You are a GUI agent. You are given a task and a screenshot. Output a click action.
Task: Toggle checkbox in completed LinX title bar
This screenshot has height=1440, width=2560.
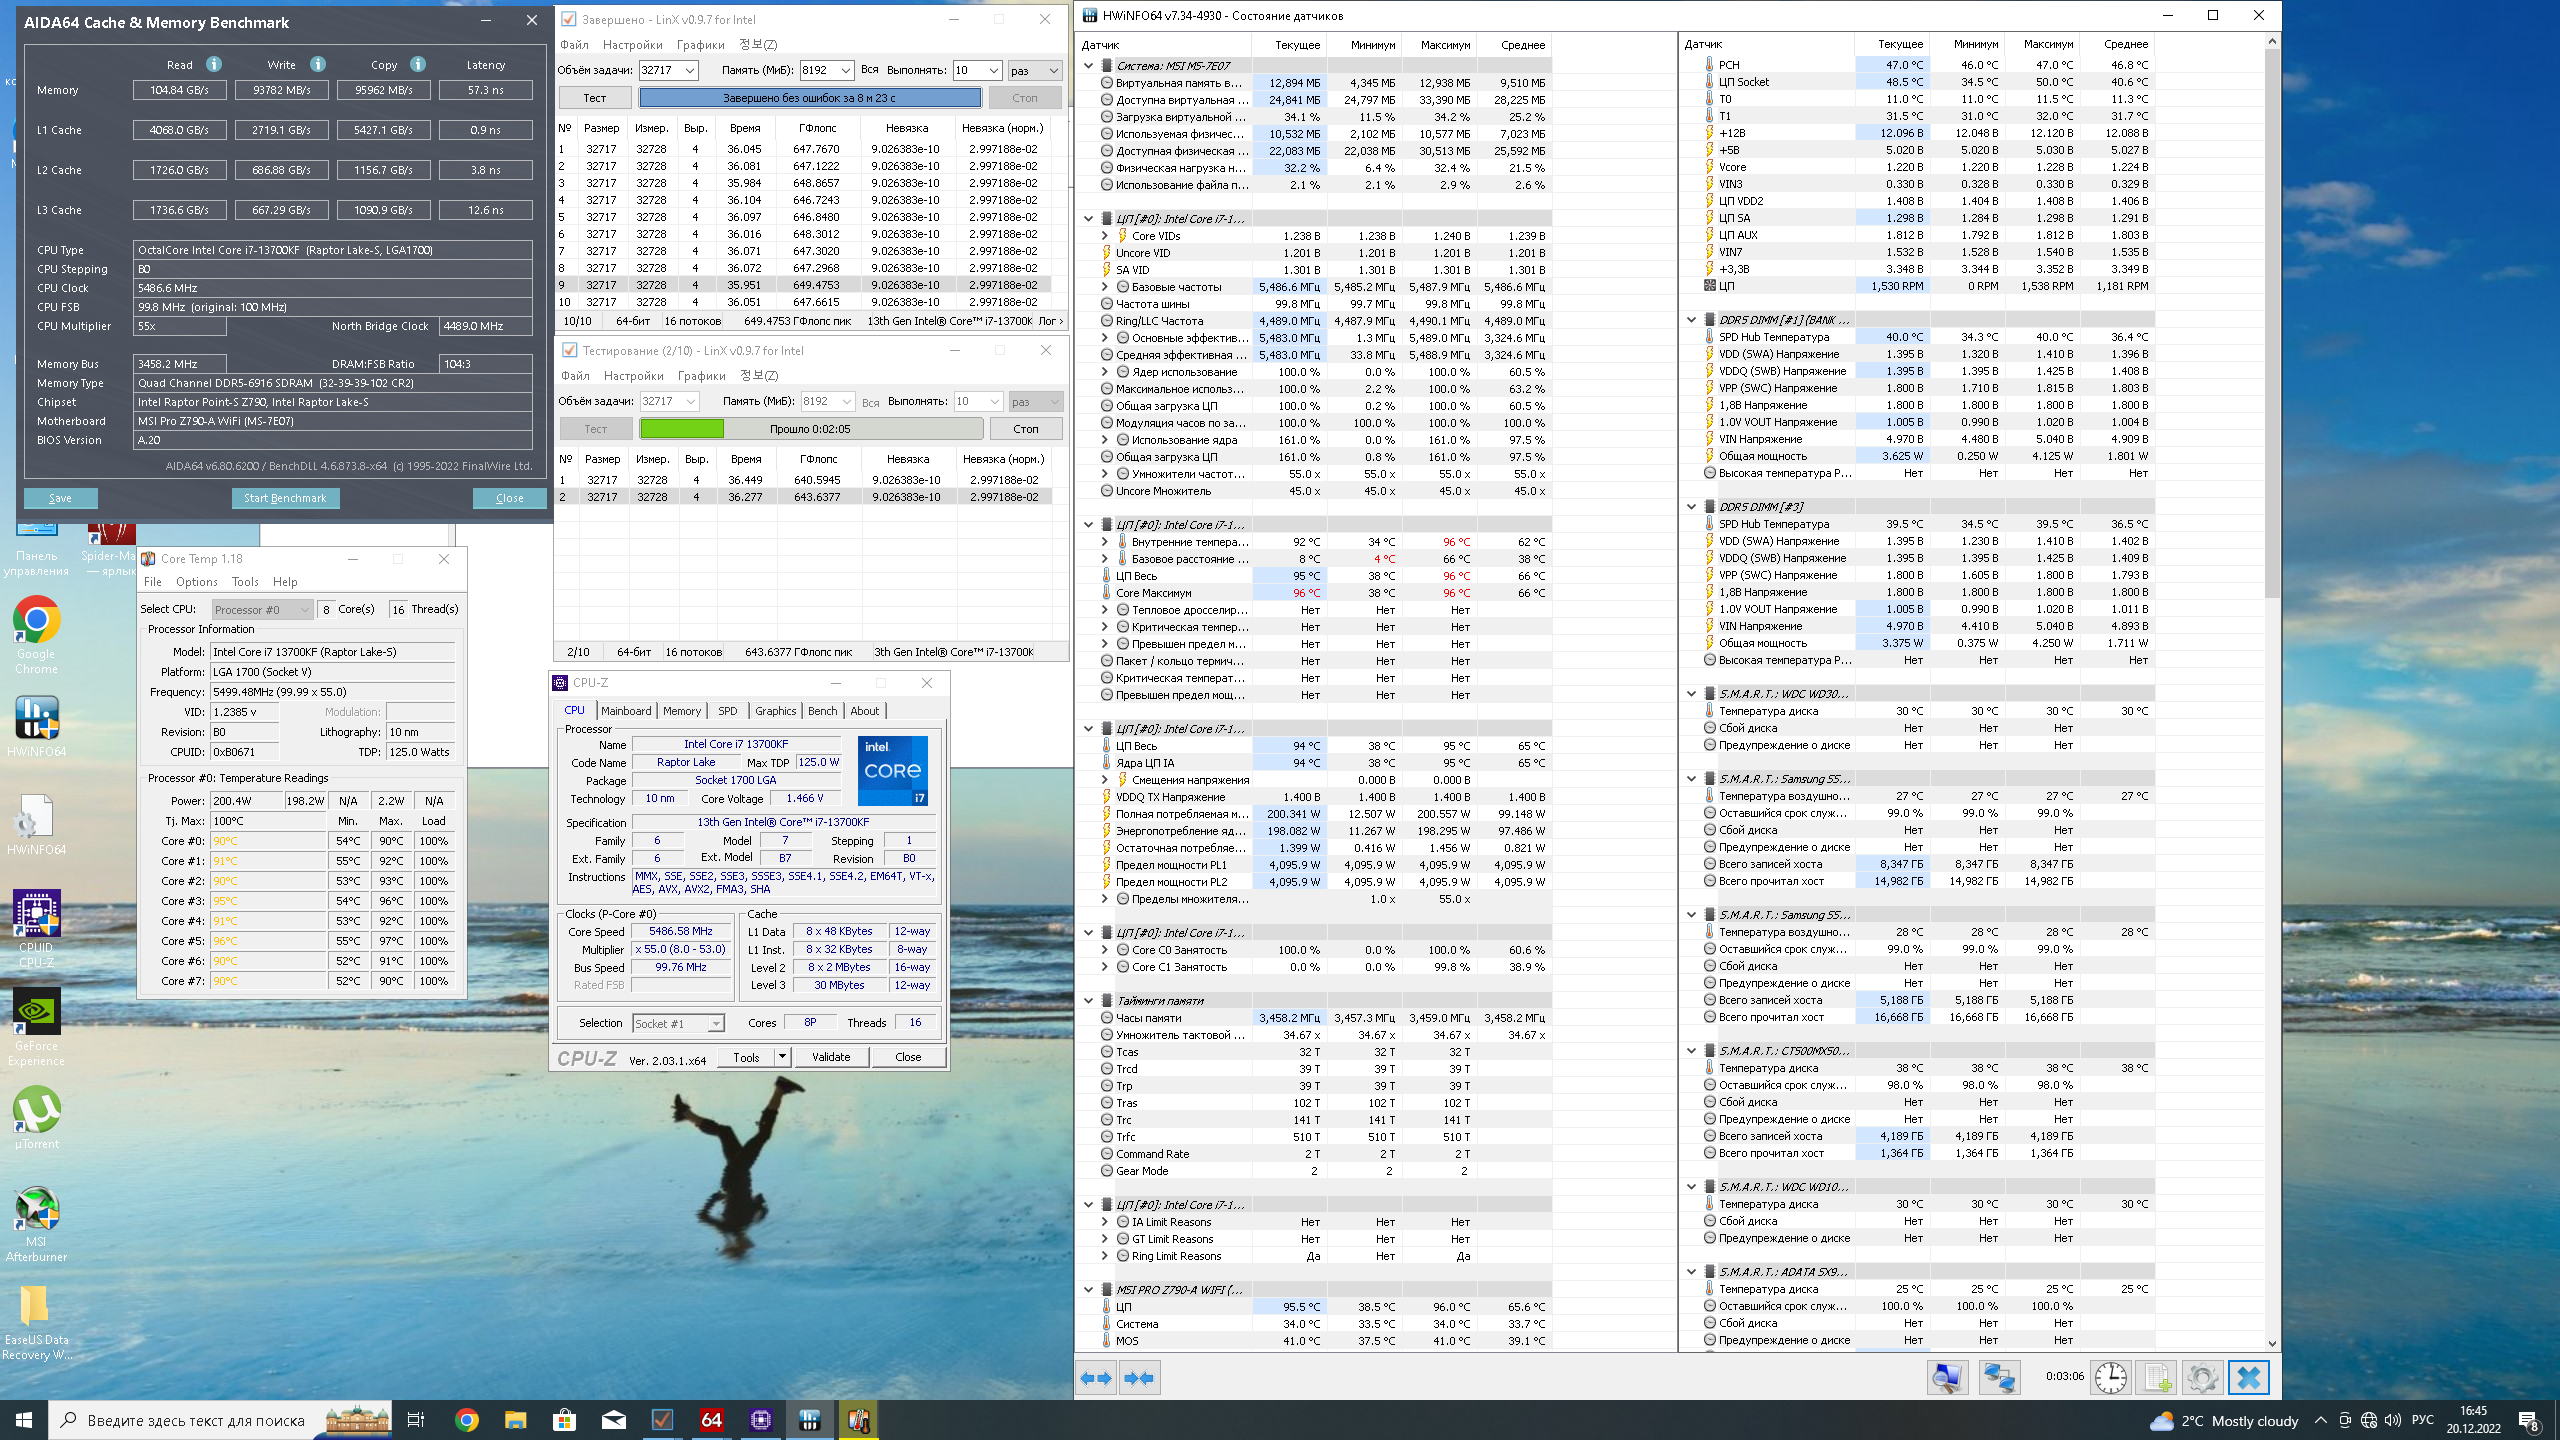568,19
